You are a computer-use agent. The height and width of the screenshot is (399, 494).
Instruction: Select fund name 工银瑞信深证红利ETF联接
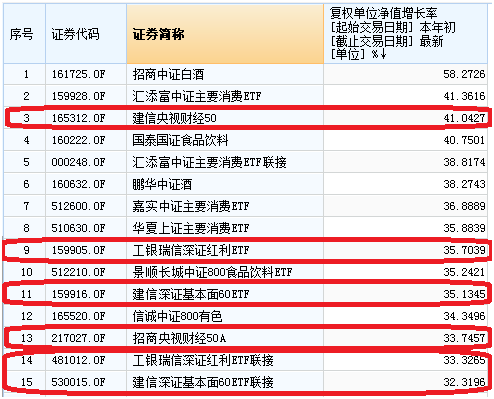tap(203, 360)
